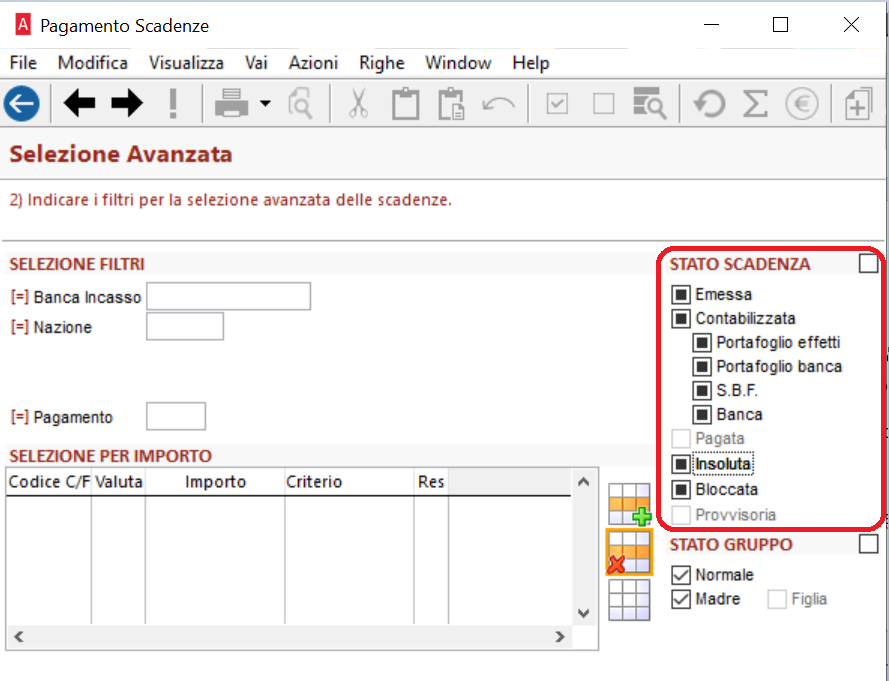Viewport: 889px width, 681px height.
Task: Click the circular refresh arrow icon
Action: point(709,104)
